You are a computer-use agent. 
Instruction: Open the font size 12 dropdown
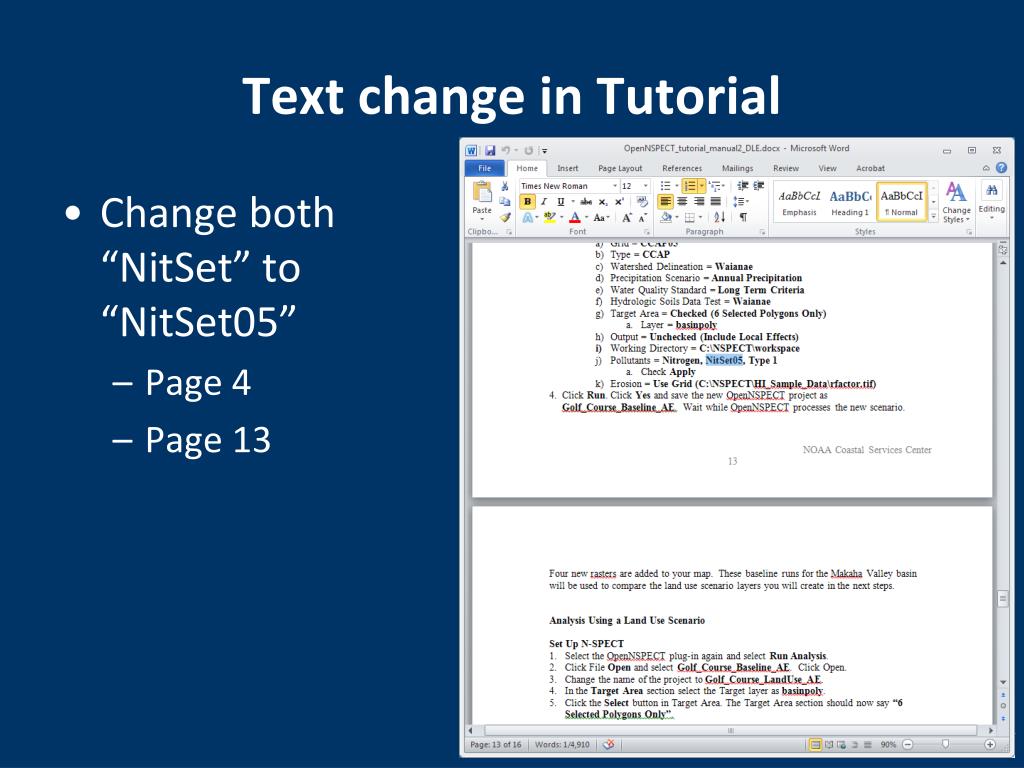[644, 186]
